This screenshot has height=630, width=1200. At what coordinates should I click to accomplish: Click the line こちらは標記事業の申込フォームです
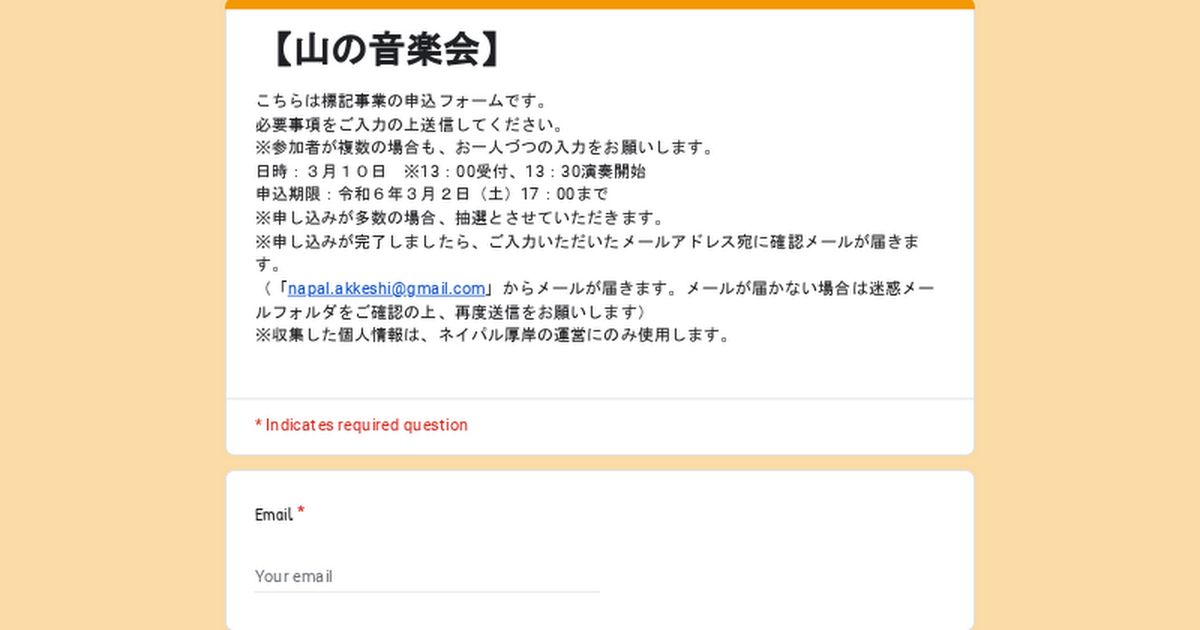pos(403,101)
